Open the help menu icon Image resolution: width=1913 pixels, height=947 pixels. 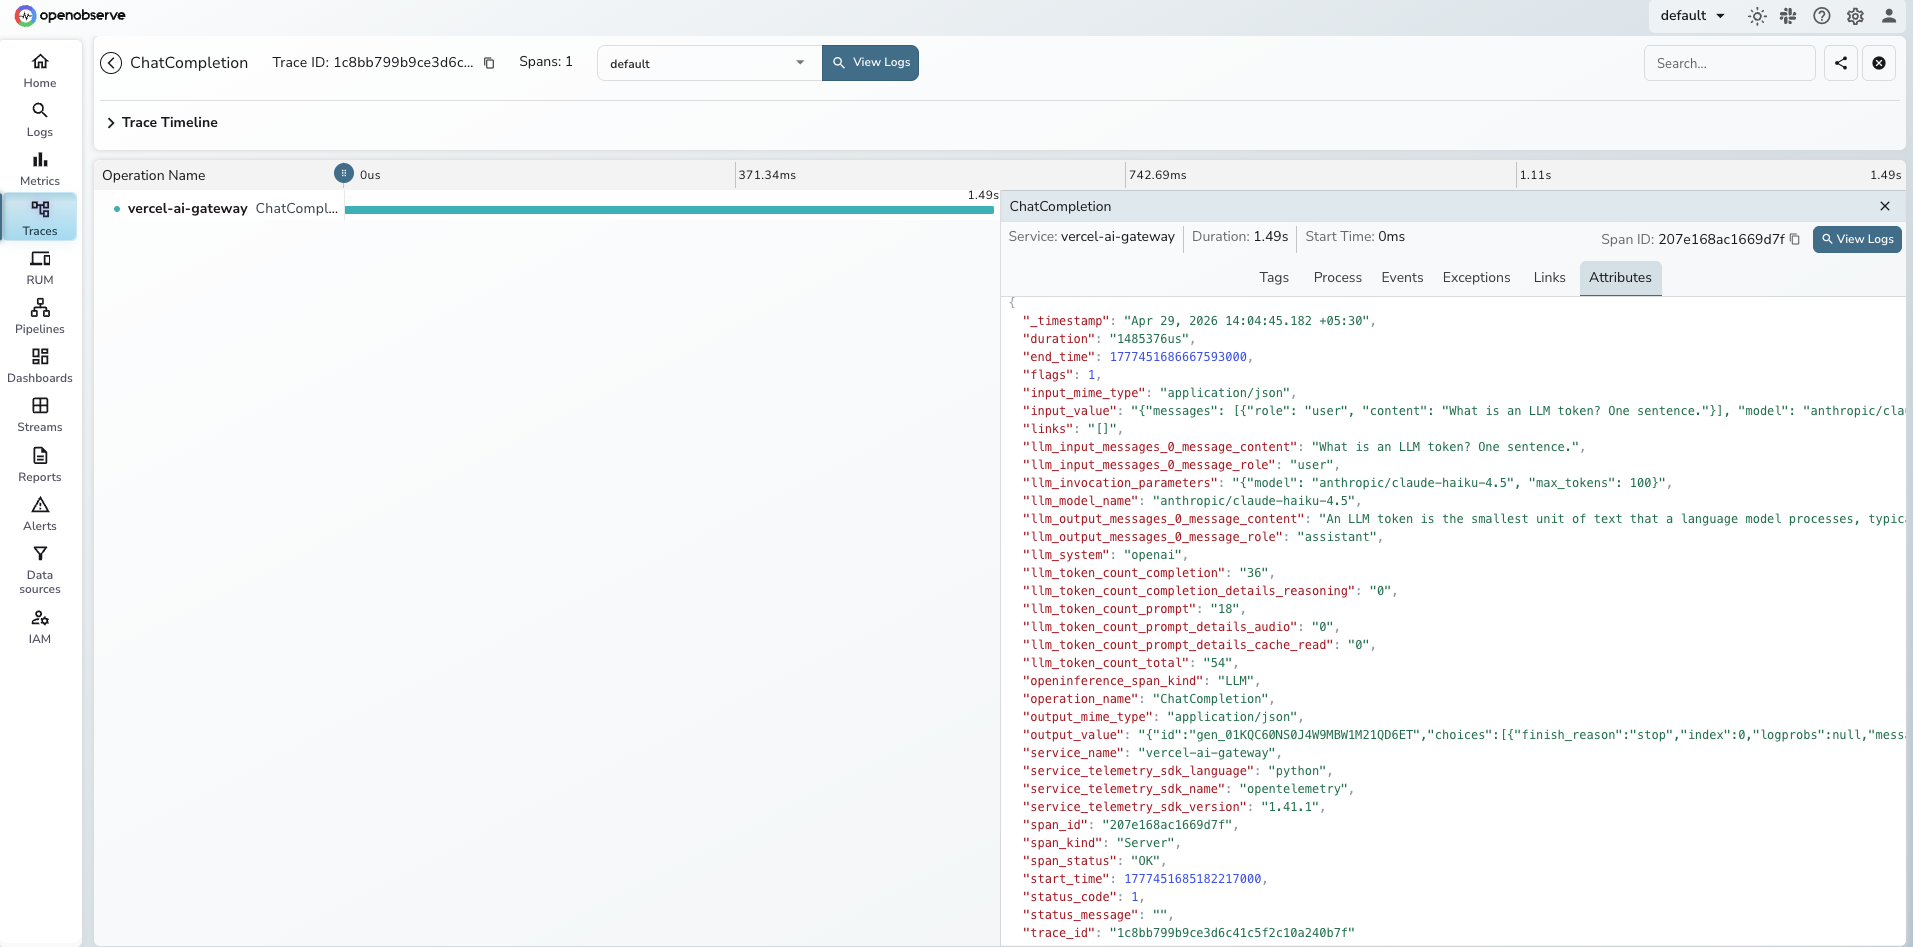point(1822,16)
